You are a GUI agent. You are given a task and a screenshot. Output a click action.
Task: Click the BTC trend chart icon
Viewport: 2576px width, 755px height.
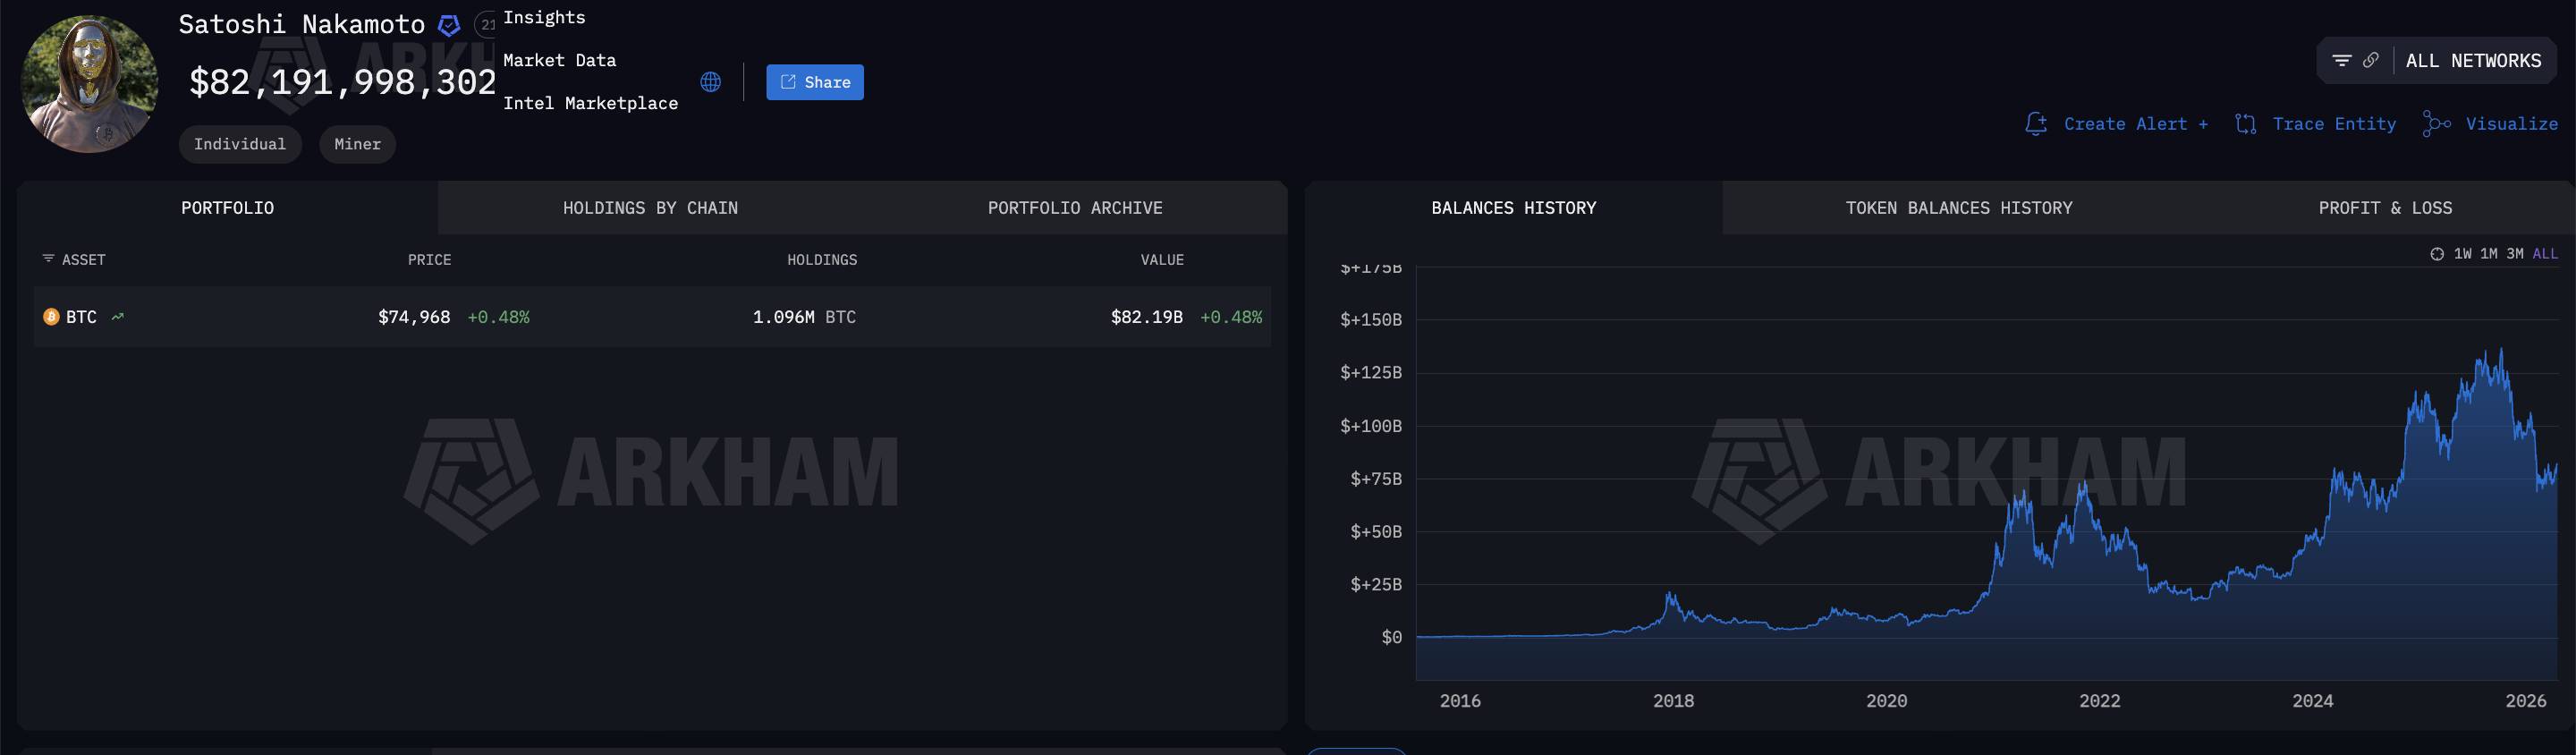pyautogui.click(x=118, y=317)
